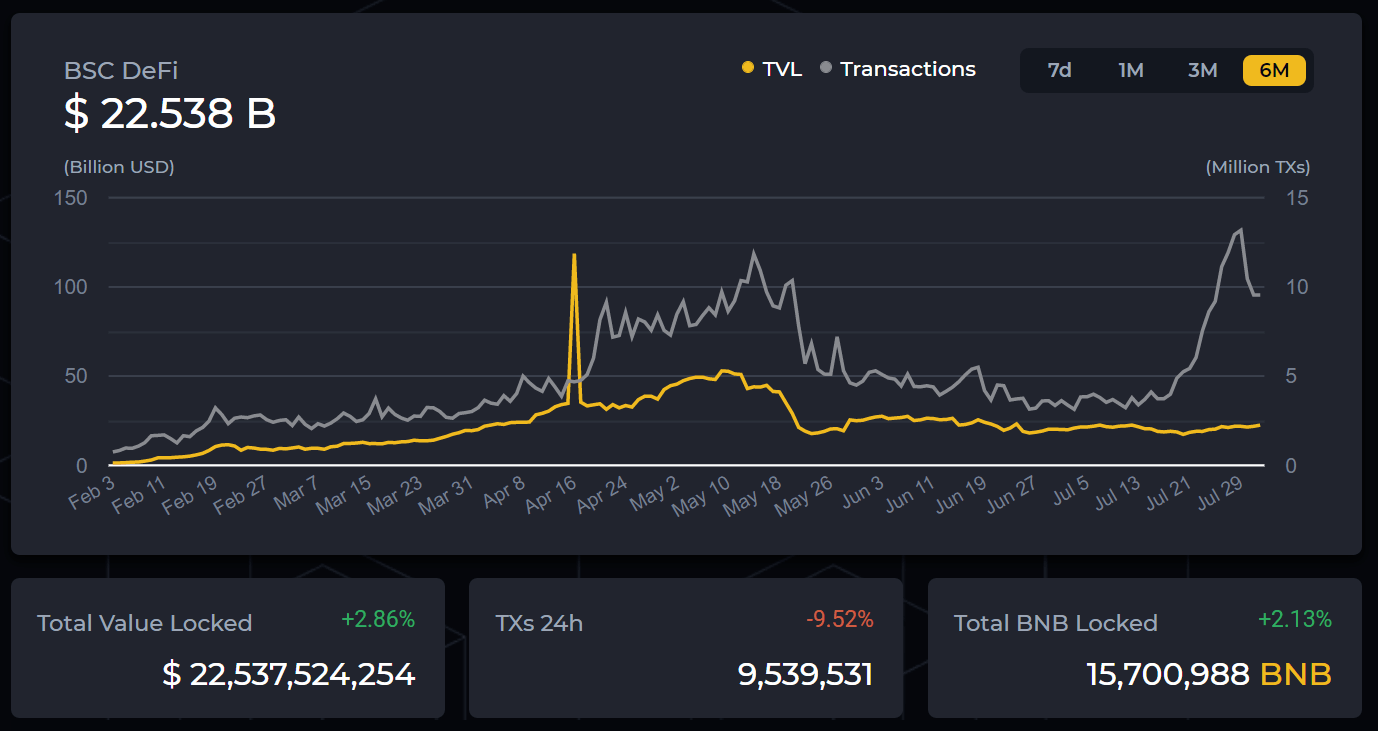Click the -9.52% change value
This screenshot has width=1378, height=731.
(840, 619)
